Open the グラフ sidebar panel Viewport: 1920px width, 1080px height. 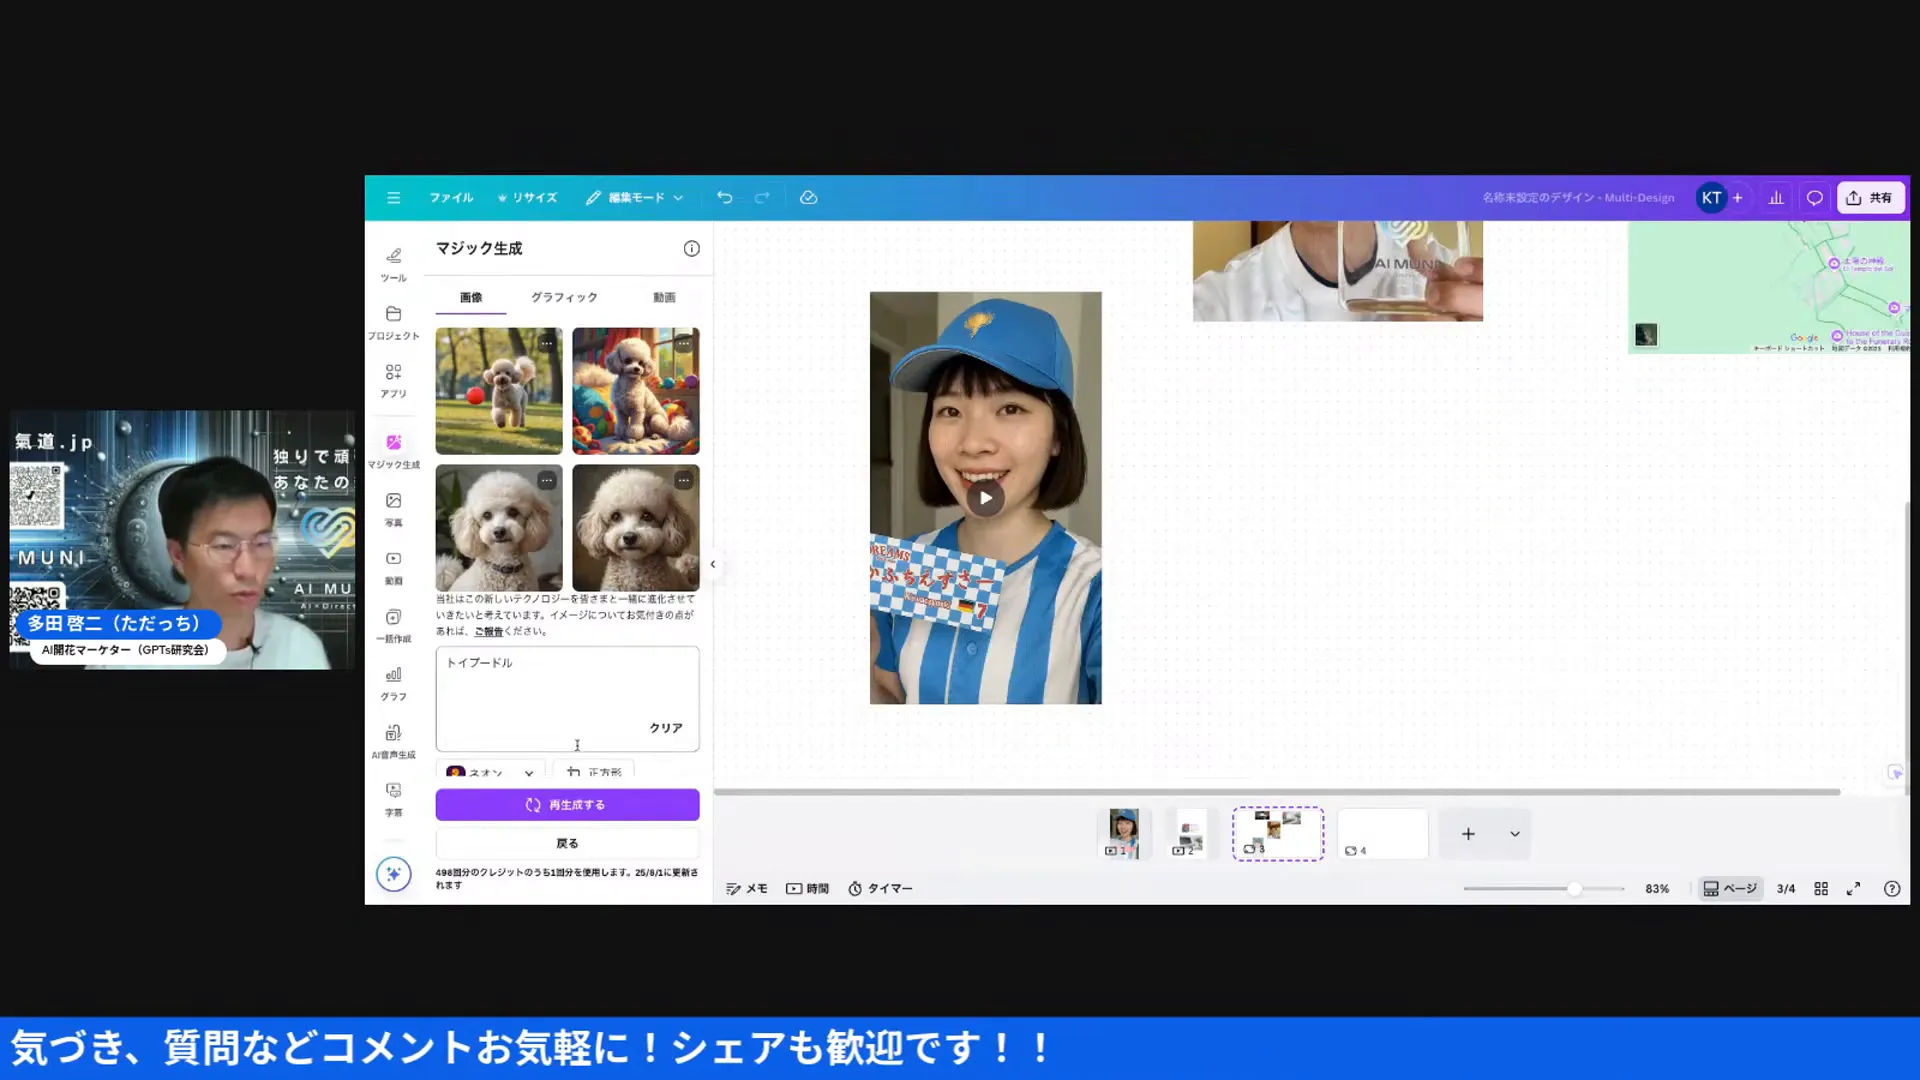point(394,683)
